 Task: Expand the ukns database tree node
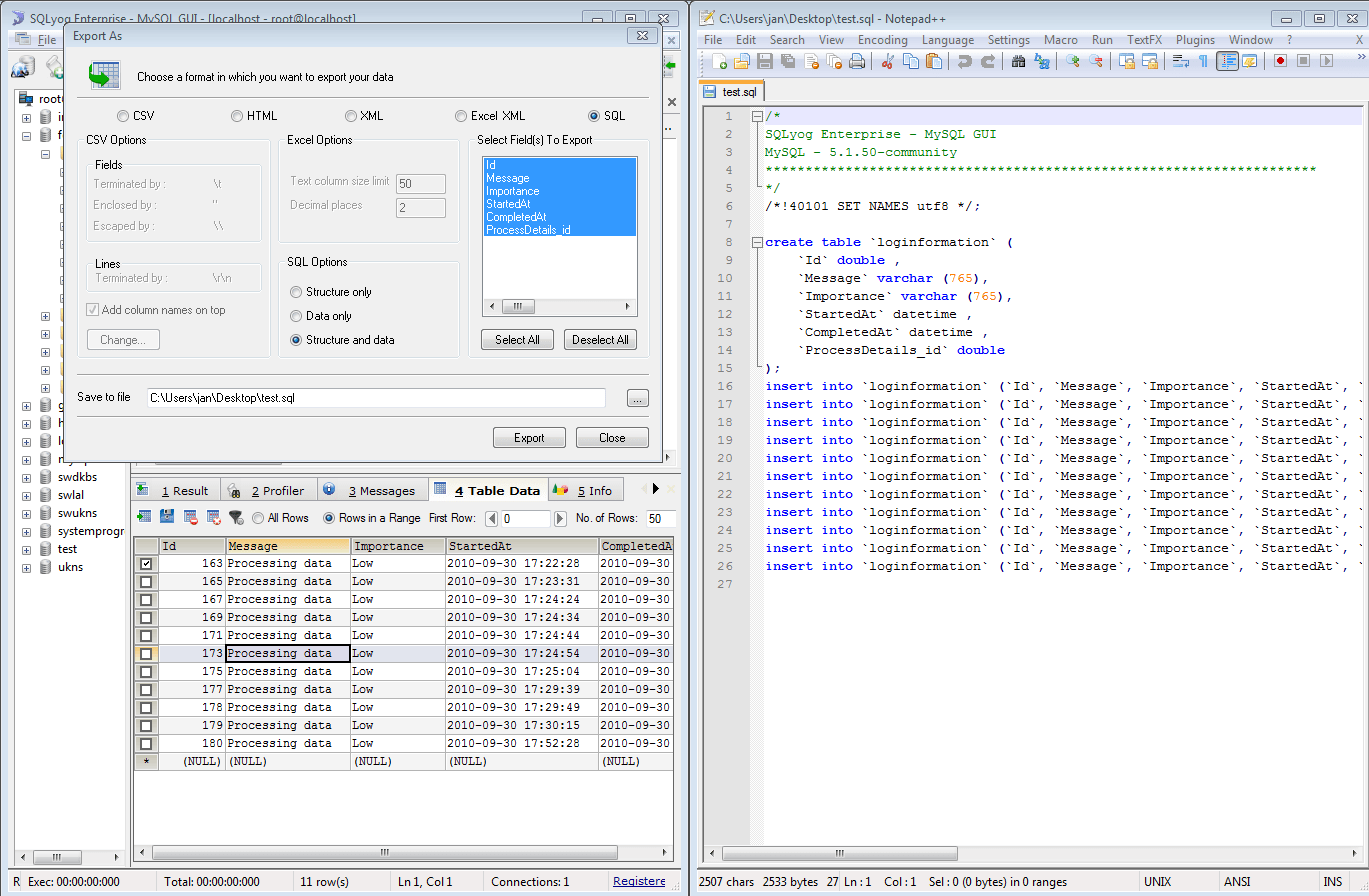[27, 567]
